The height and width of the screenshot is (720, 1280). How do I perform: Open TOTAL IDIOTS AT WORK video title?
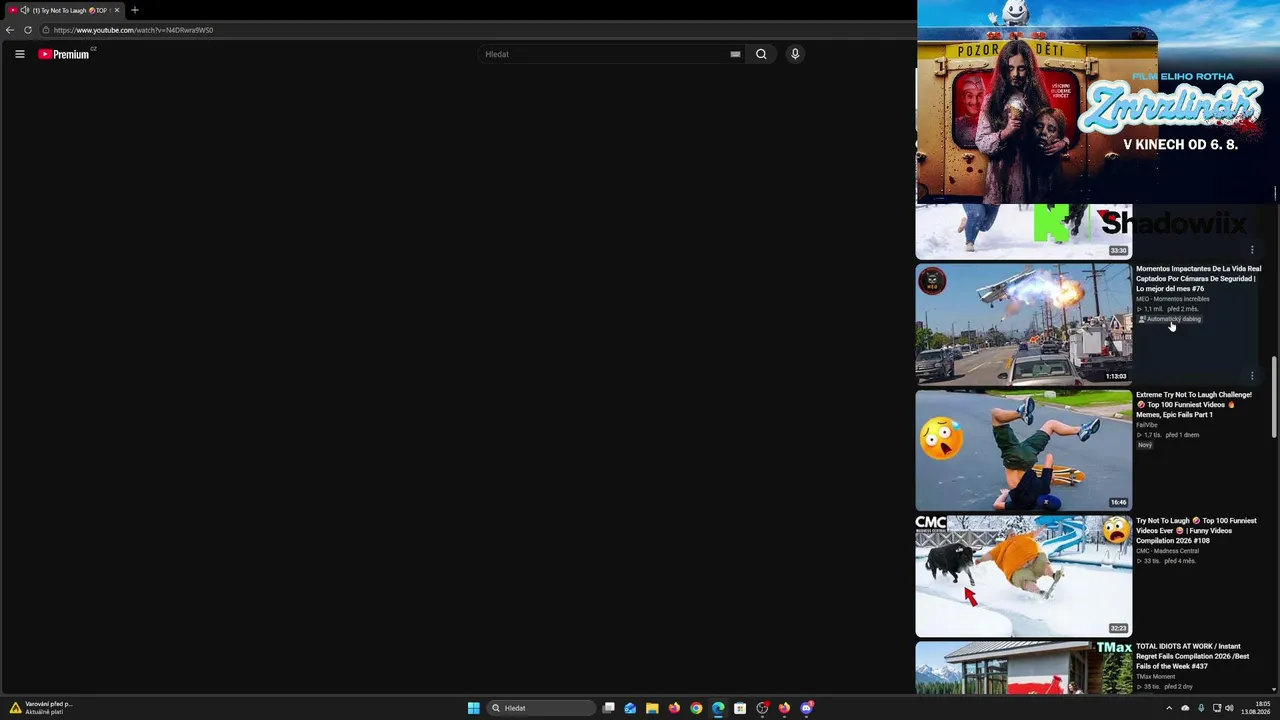tap(1193, 657)
